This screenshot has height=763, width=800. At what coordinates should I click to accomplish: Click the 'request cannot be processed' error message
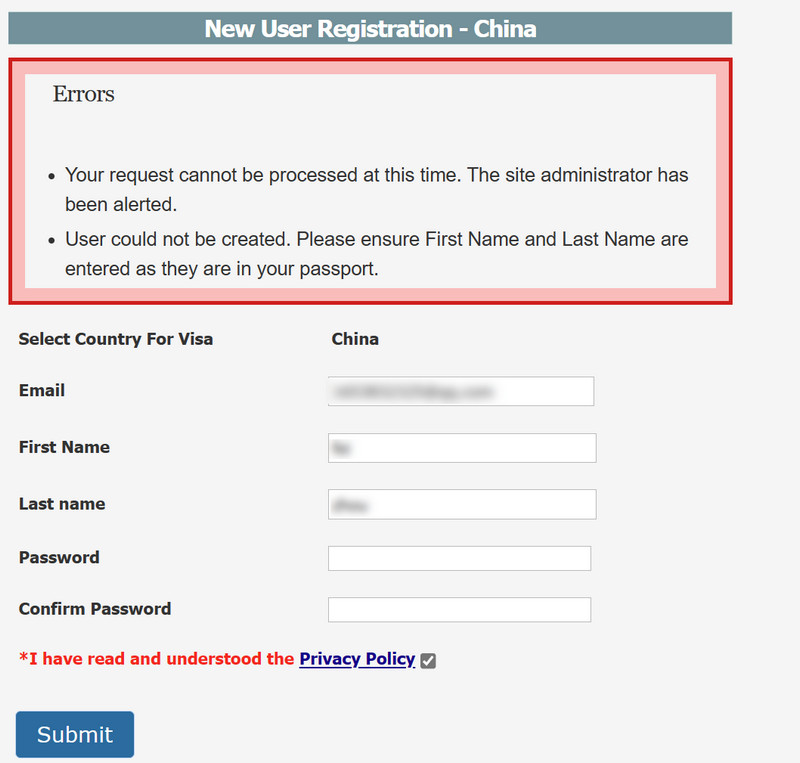(377, 189)
